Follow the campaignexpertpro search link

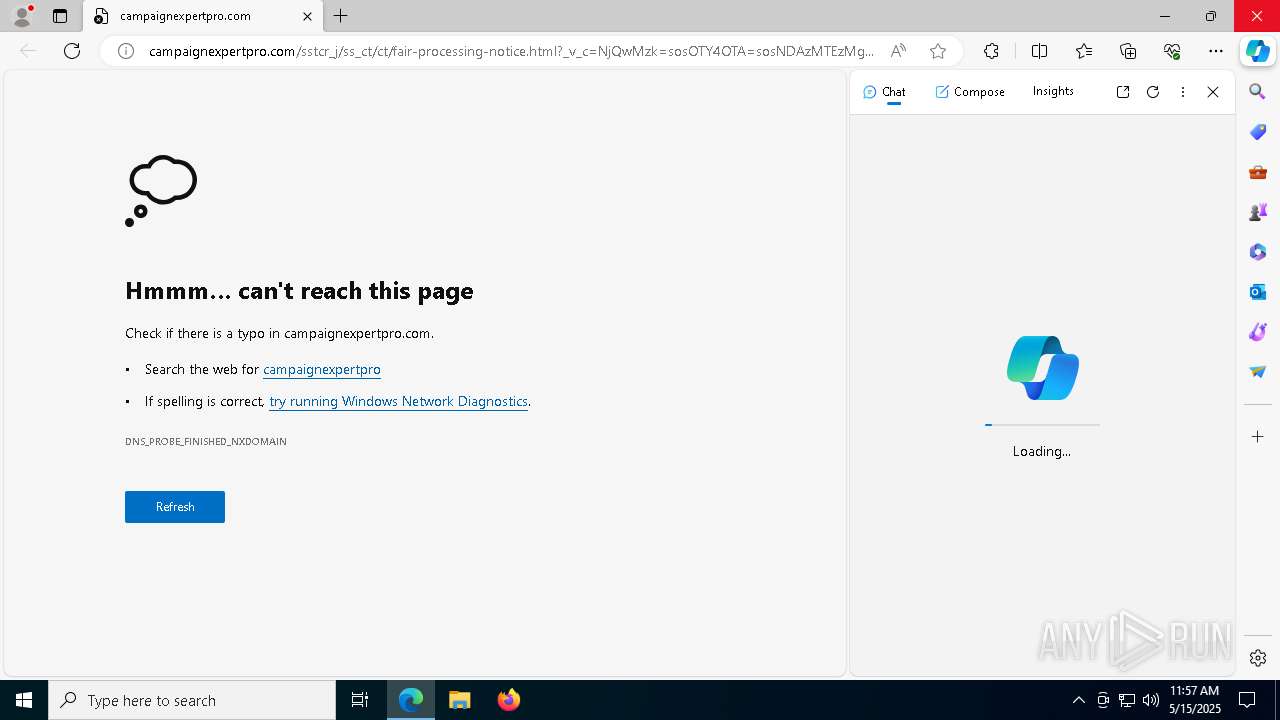point(322,369)
